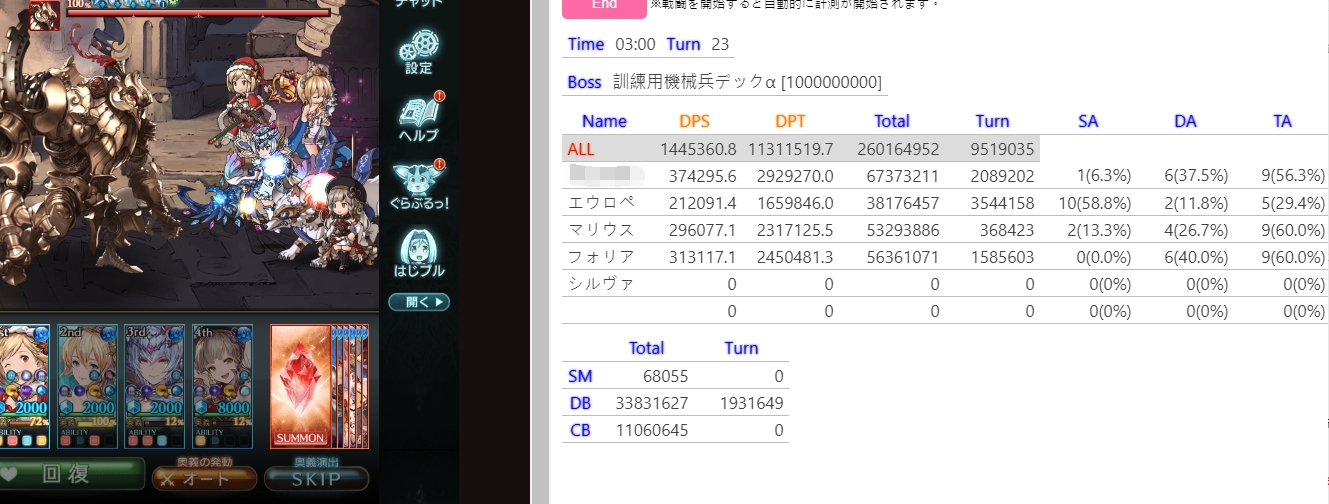Toggle the オート auto charge attack button
This screenshot has width=1329, height=504.
click(203, 478)
